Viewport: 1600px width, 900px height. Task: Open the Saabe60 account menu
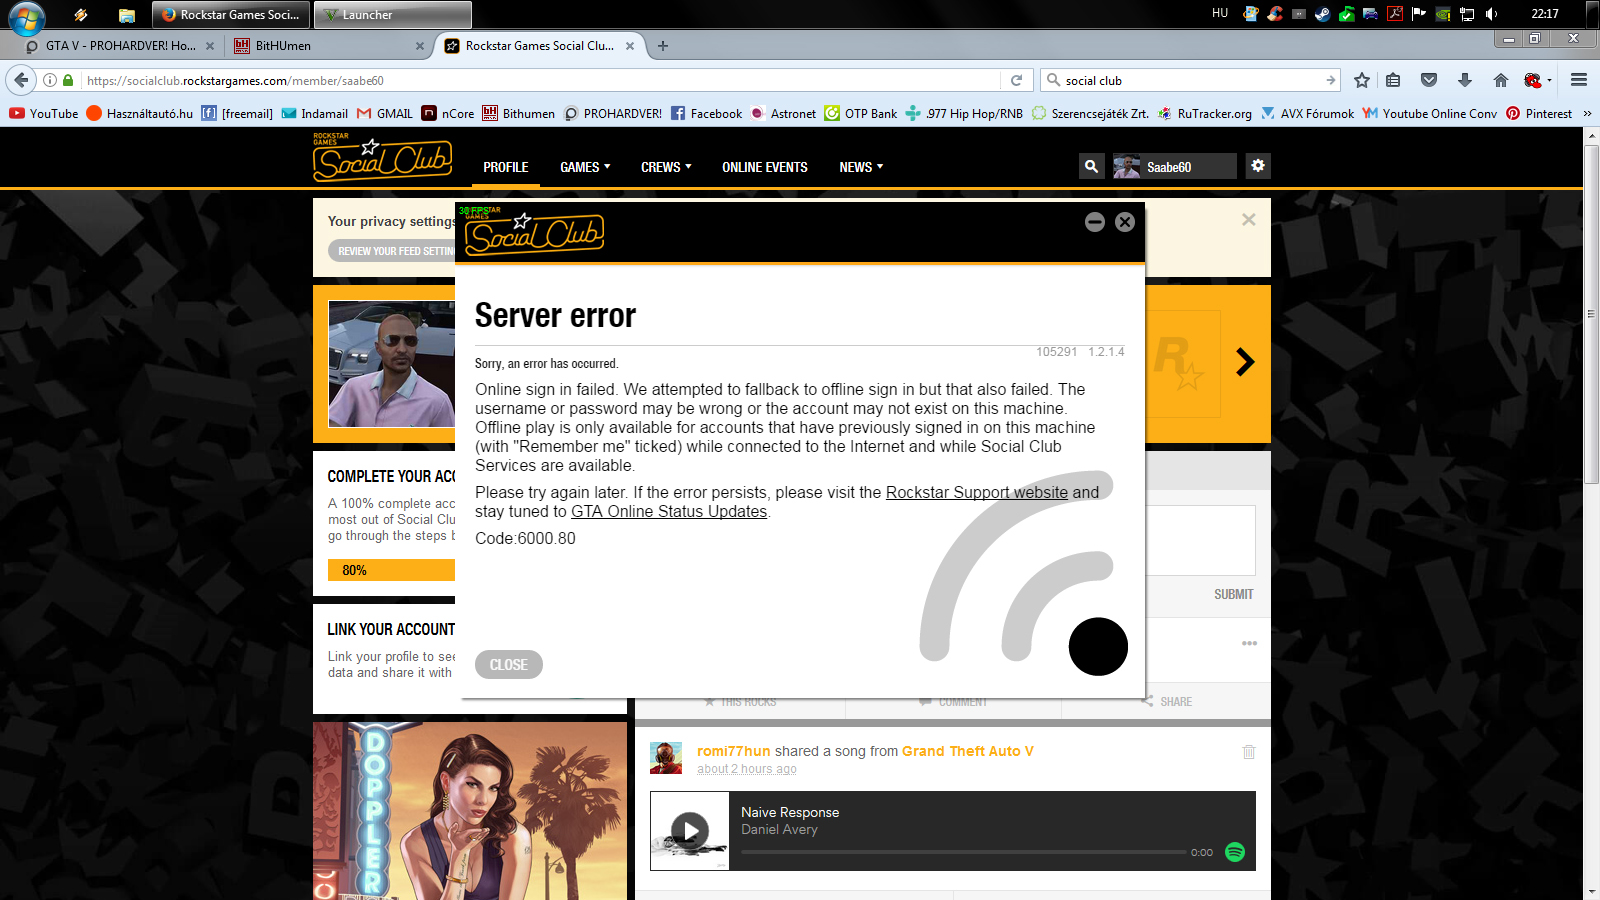tap(1174, 166)
